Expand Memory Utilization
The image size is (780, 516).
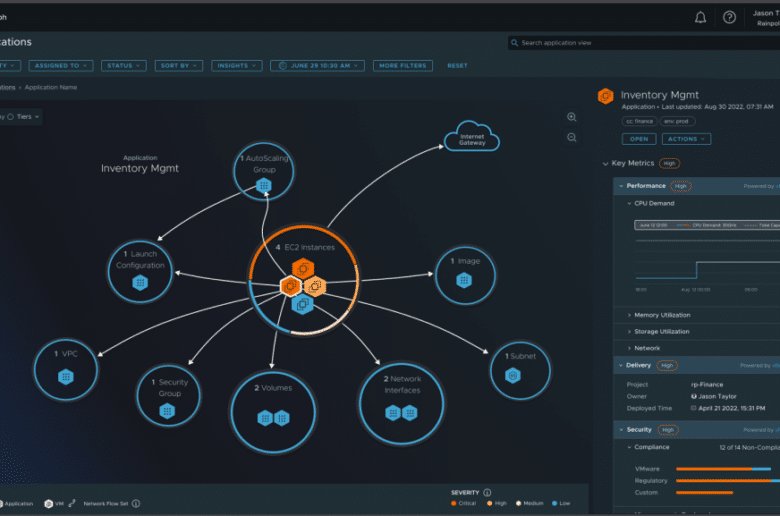pyautogui.click(x=629, y=315)
